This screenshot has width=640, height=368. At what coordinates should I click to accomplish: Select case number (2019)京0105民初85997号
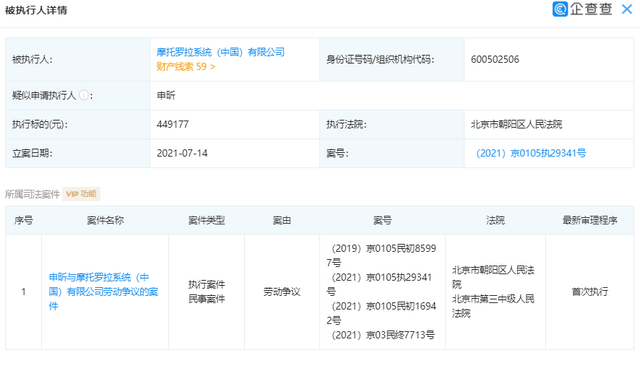pyautogui.click(x=382, y=255)
